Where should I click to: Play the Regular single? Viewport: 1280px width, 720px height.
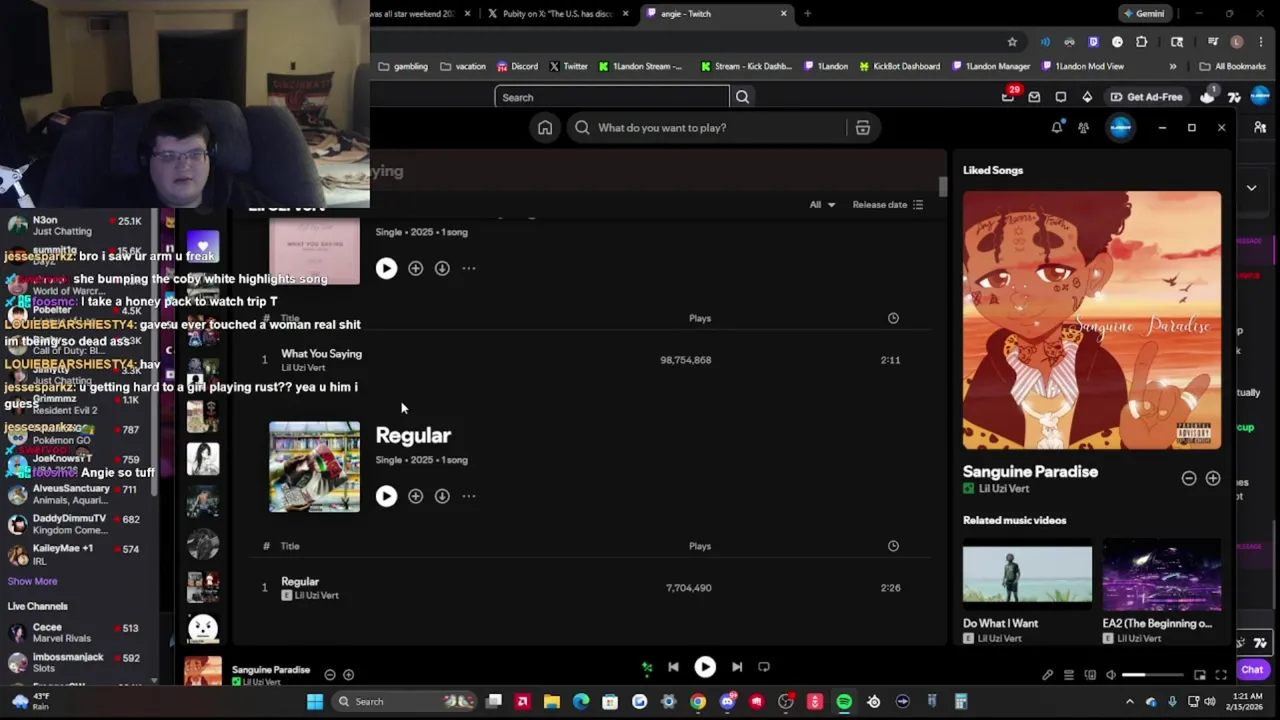tap(386, 496)
